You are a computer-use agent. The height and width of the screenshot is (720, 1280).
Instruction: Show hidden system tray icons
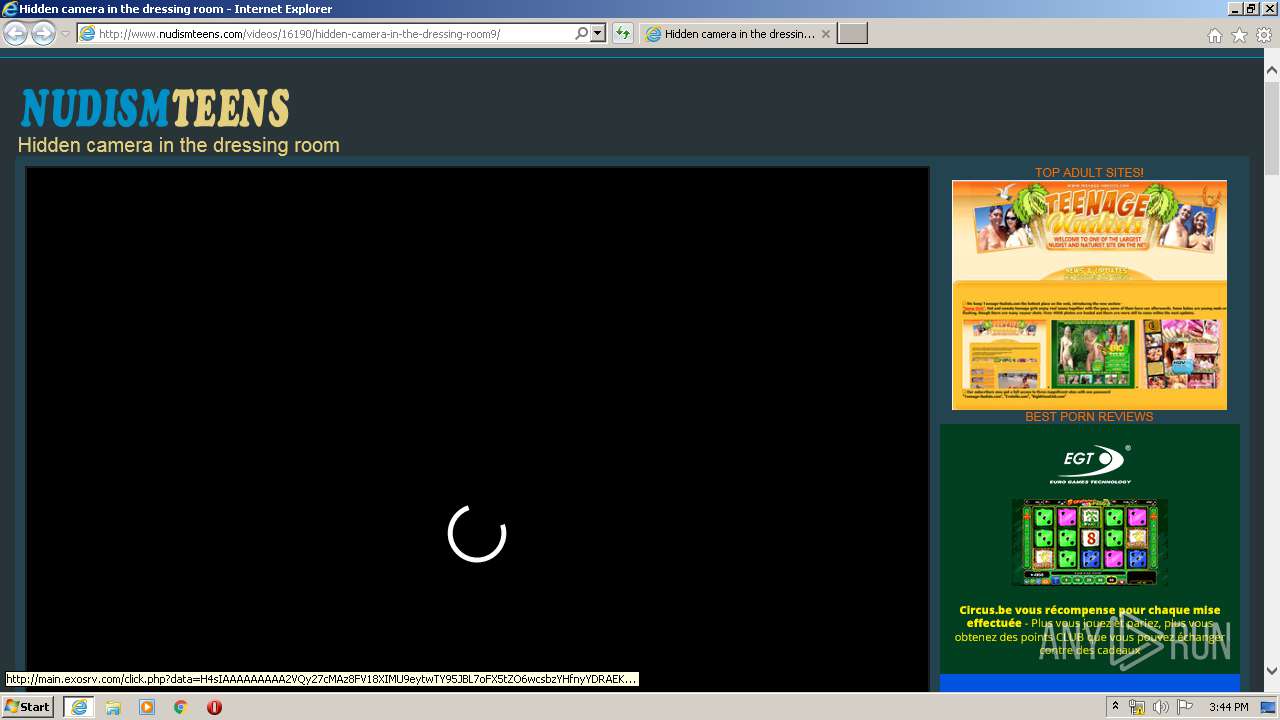coord(1116,707)
